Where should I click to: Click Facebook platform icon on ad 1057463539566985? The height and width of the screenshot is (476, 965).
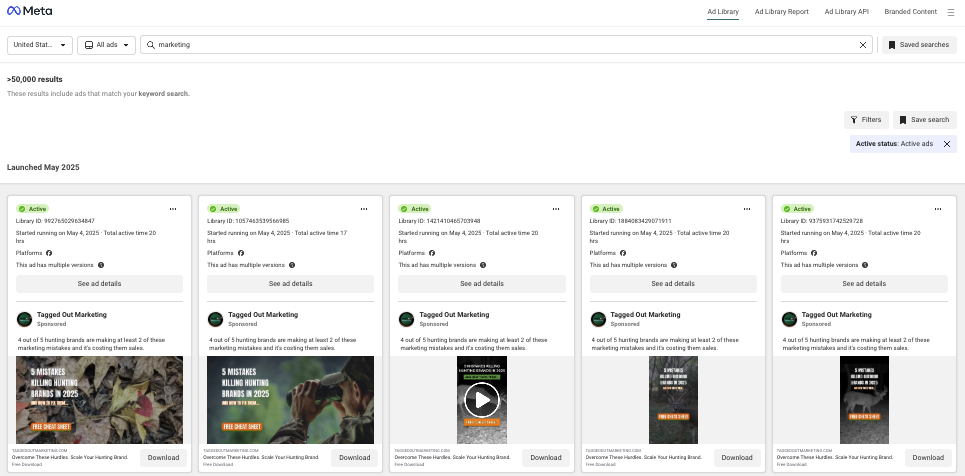click(241, 253)
